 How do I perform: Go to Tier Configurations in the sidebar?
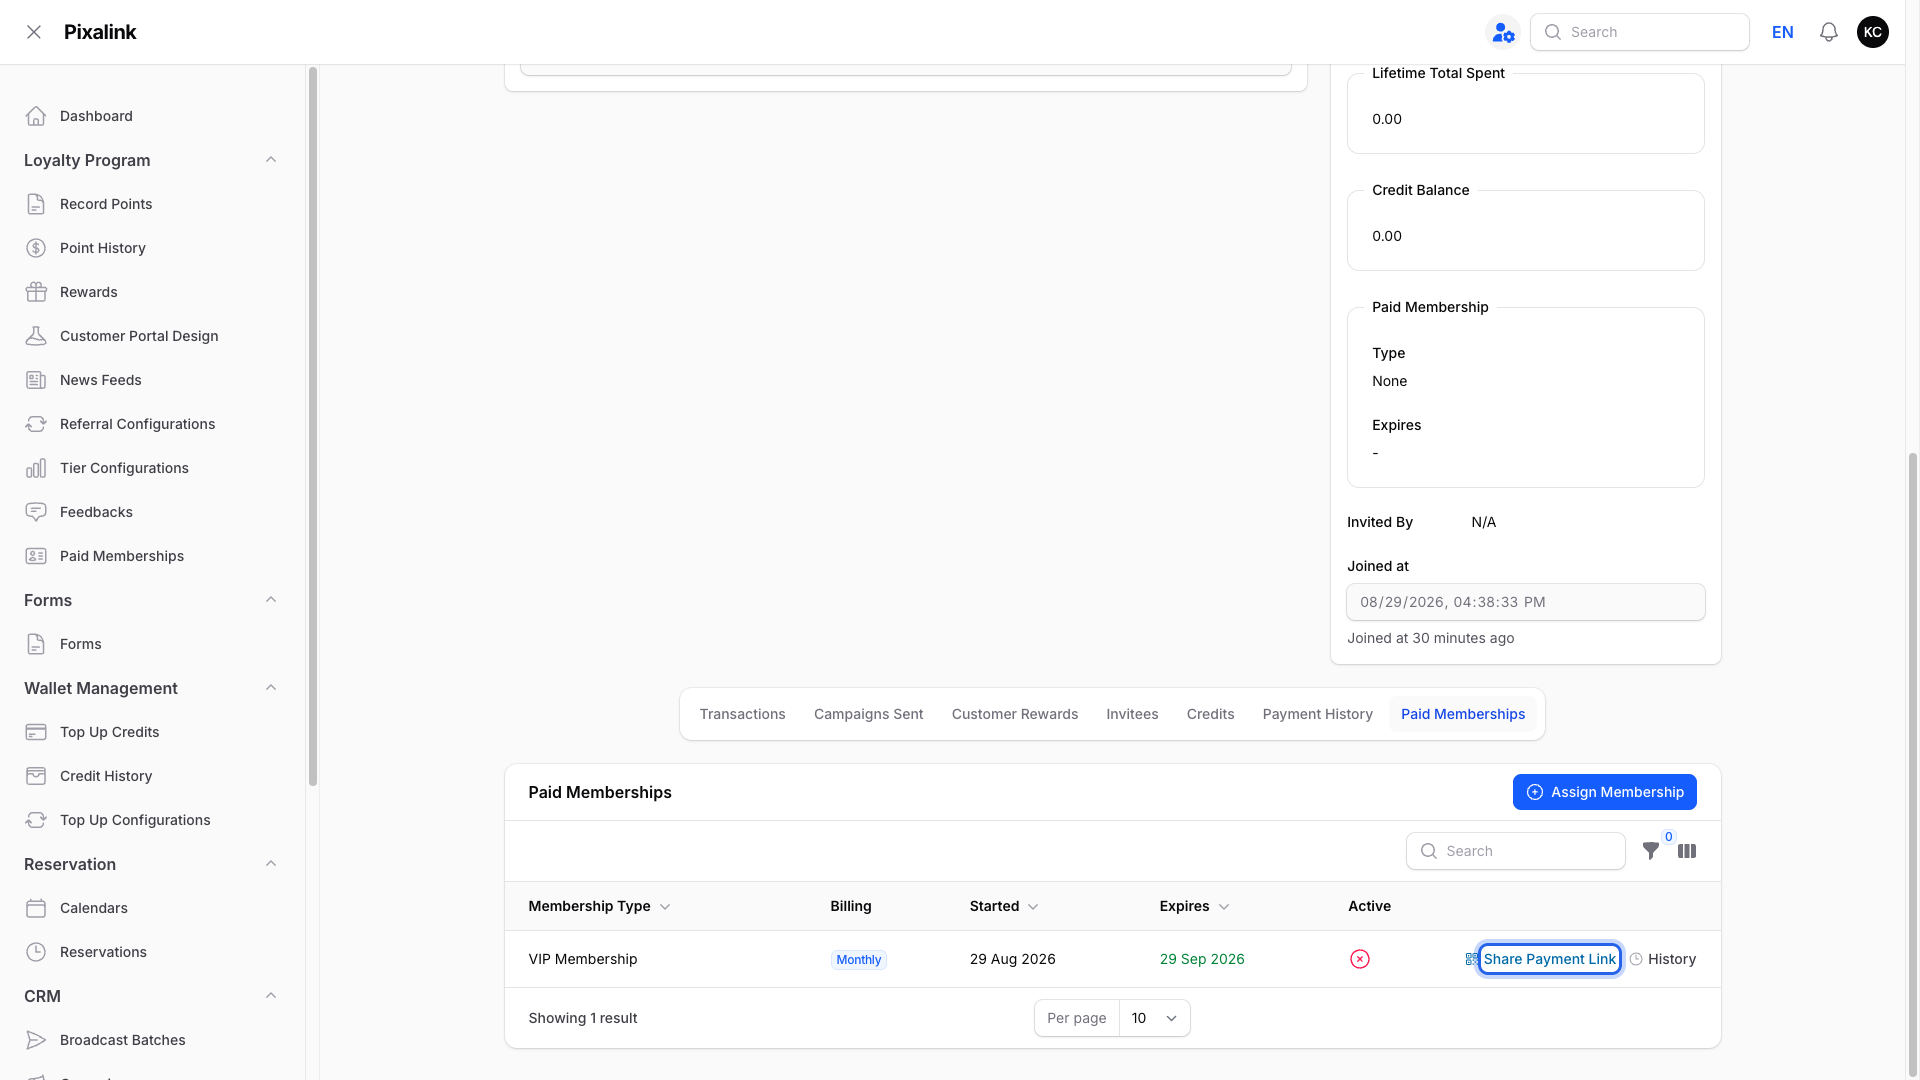(x=124, y=468)
